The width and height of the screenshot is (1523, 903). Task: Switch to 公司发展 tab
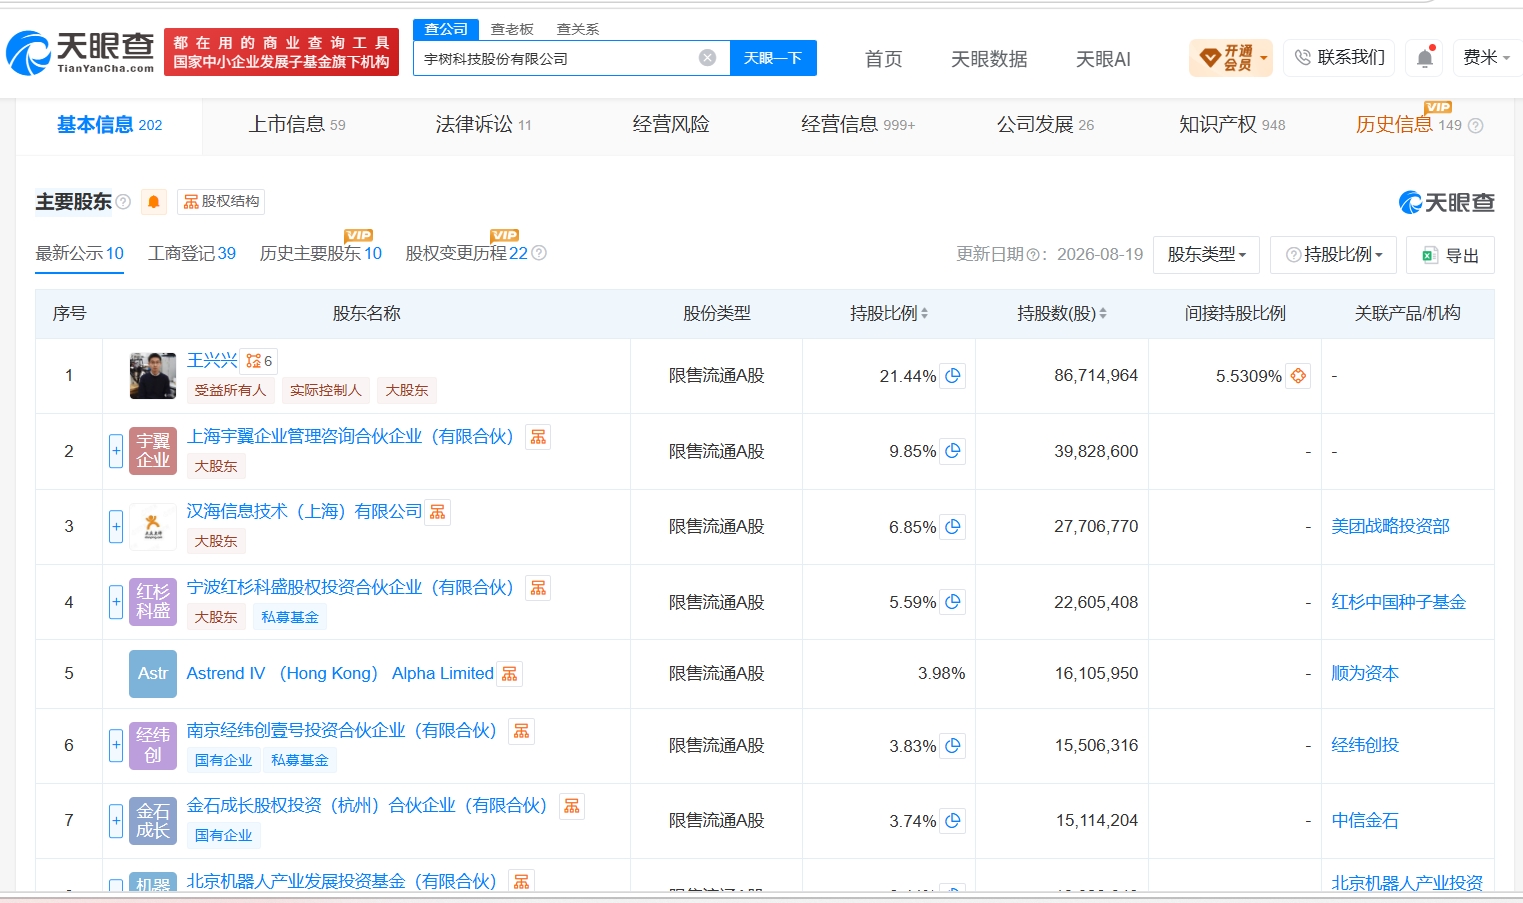click(x=1045, y=125)
